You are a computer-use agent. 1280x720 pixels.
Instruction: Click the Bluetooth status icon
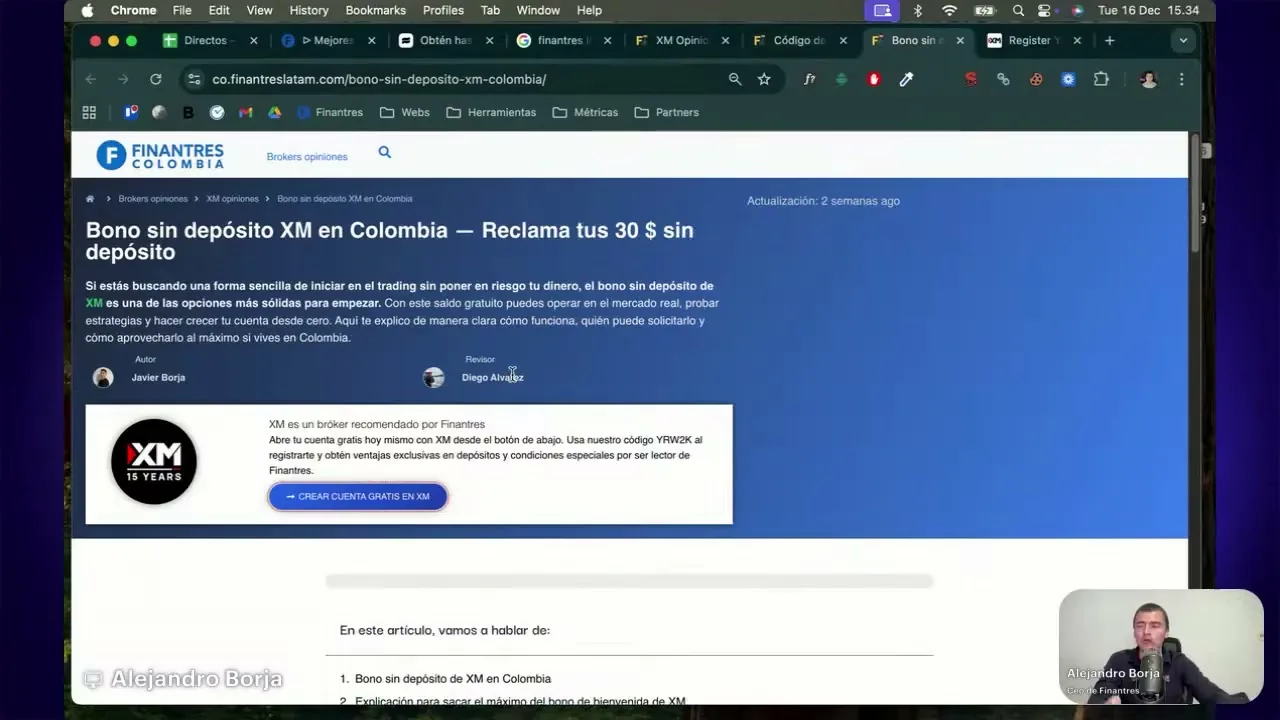pos(918,10)
